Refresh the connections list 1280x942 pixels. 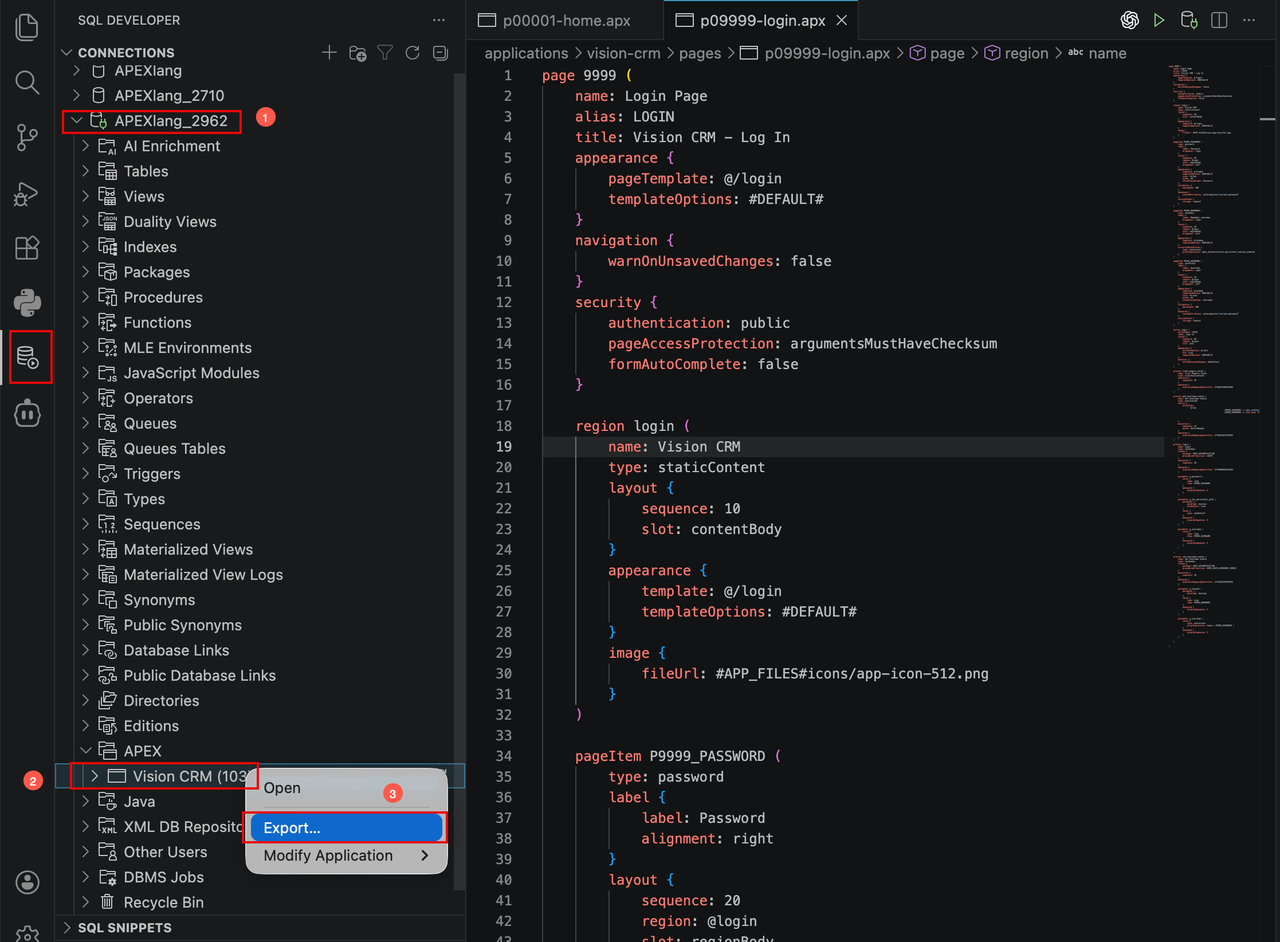tap(412, 53)
